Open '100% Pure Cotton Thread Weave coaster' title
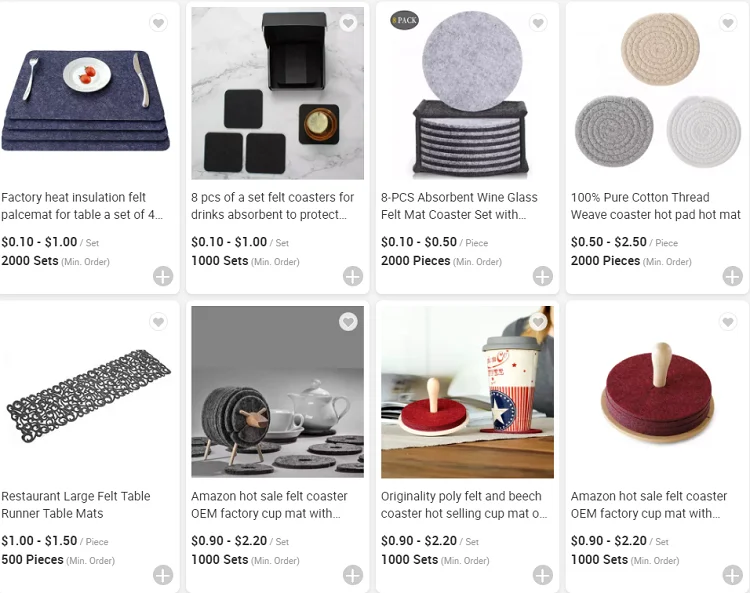 click(x=655, y=206)
